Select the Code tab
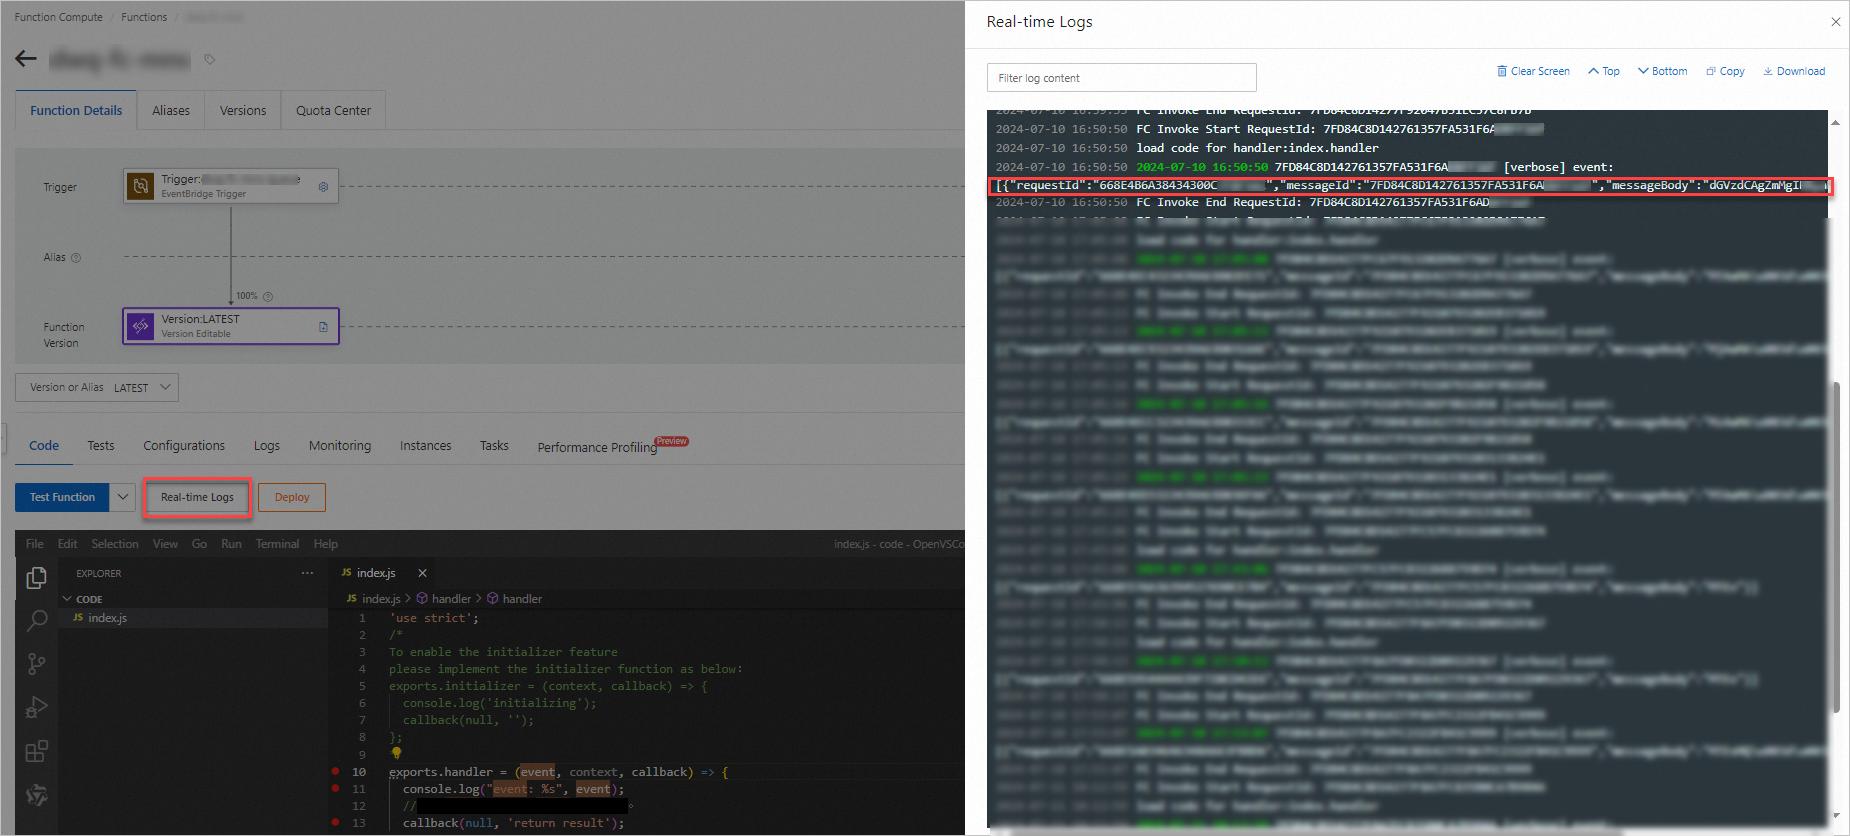The height and width of the screenshot is (836, 1850). pos(44,446)
